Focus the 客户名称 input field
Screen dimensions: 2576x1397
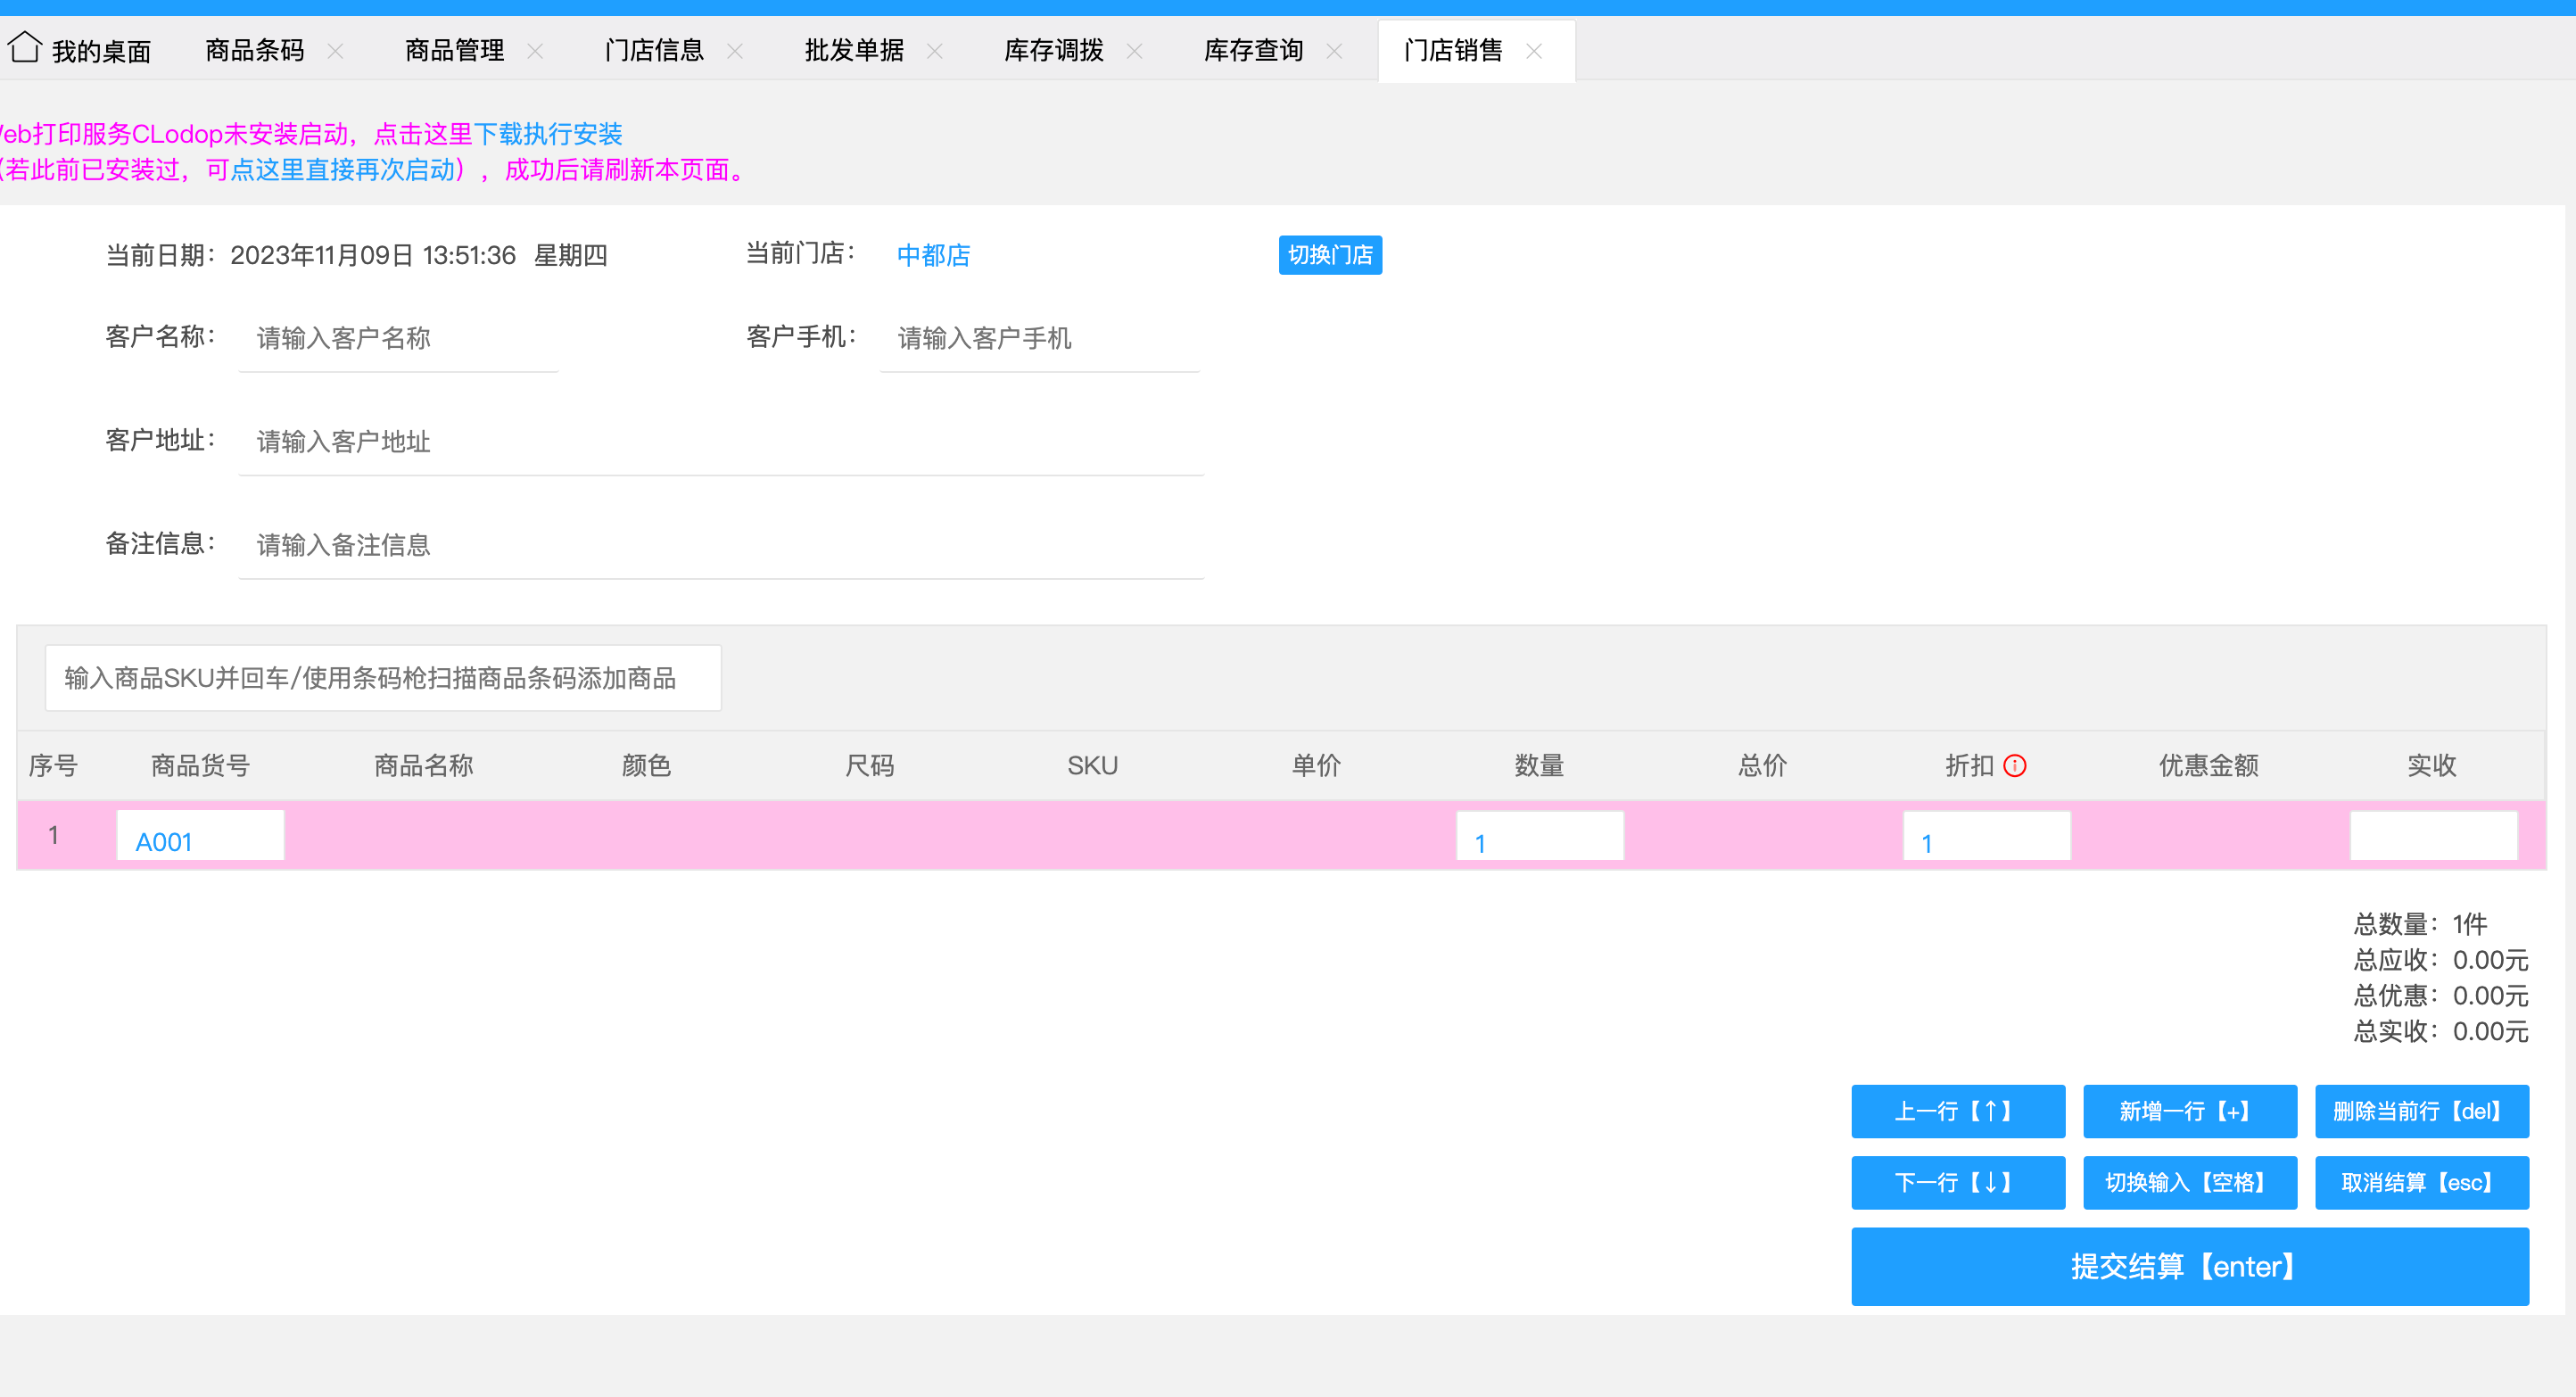(x=398, y=338)
